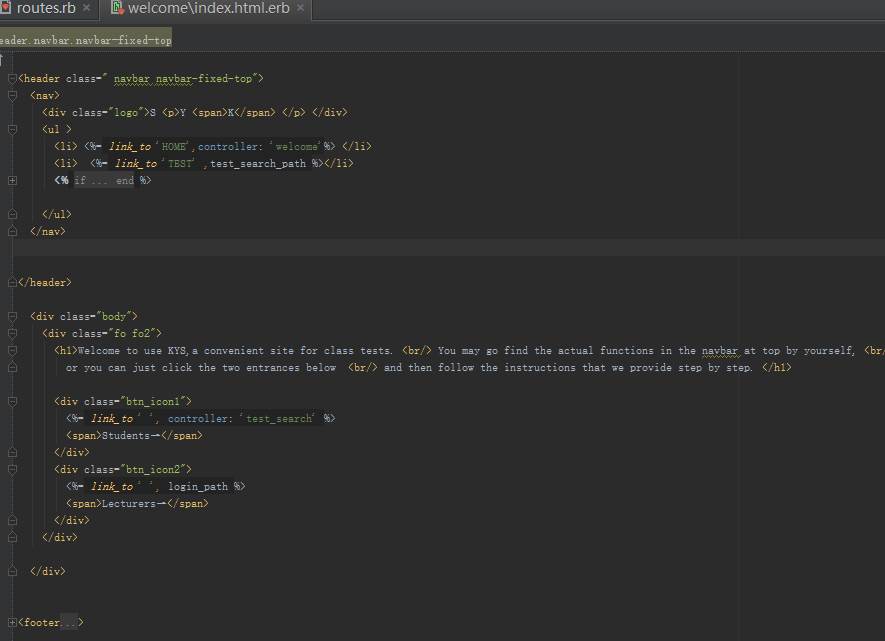Click the login_path reference in code
The image size is (885, 641).
(198, 486)
